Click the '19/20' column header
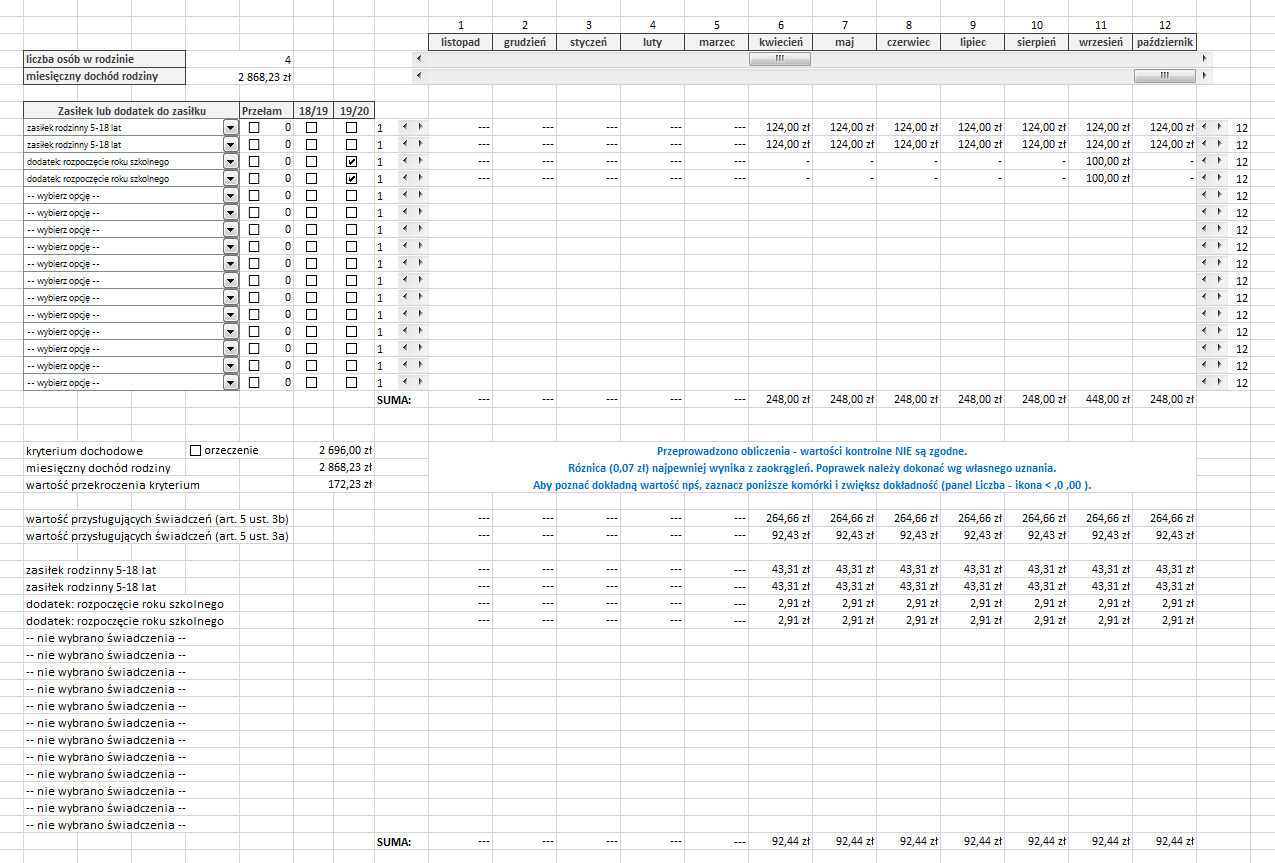 click(x=352, y=110)
